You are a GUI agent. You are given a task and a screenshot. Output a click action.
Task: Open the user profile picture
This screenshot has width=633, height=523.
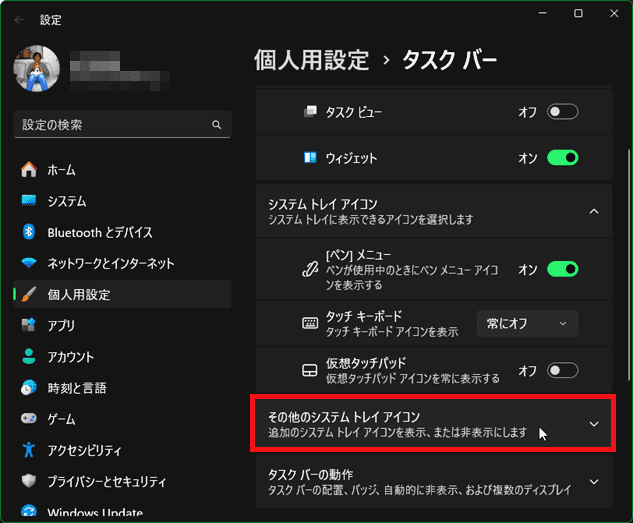(x=37, y=70)
